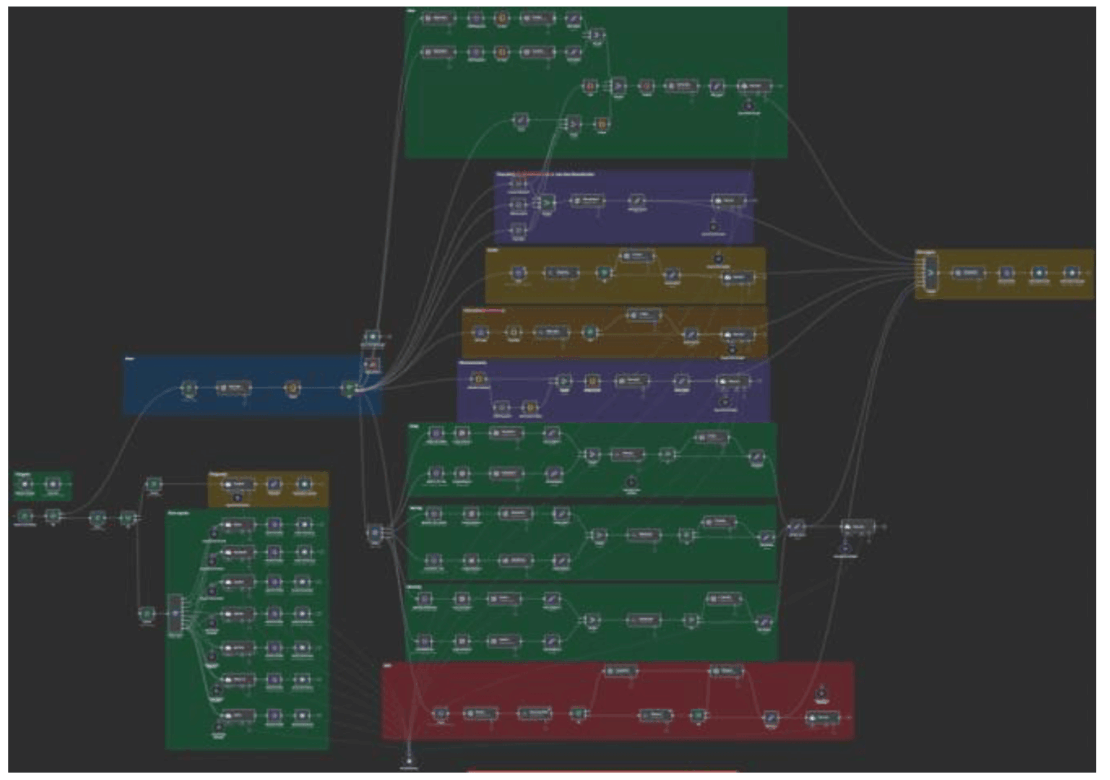Select the ungrouped wide model node right of the pencil node
The image size is (1110, 780).
857,527
